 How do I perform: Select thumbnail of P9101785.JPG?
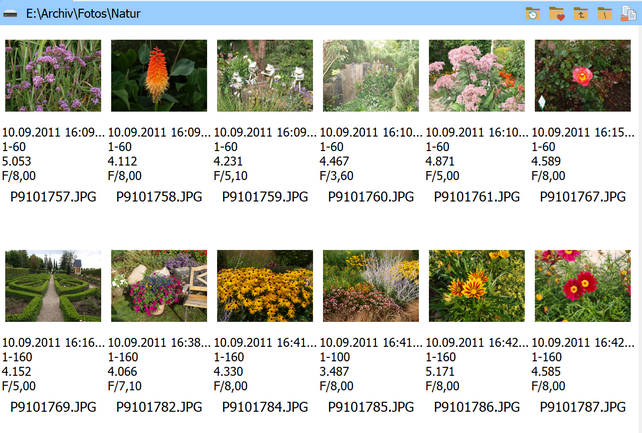point(371,285)
